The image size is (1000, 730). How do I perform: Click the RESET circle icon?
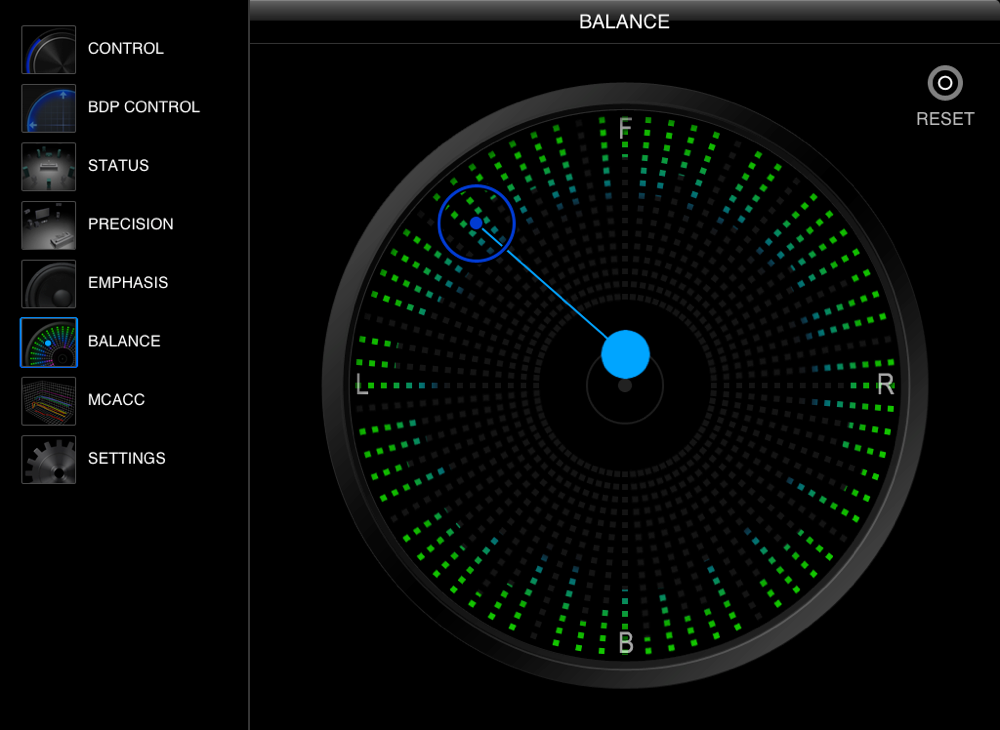(x=945, y=83)
